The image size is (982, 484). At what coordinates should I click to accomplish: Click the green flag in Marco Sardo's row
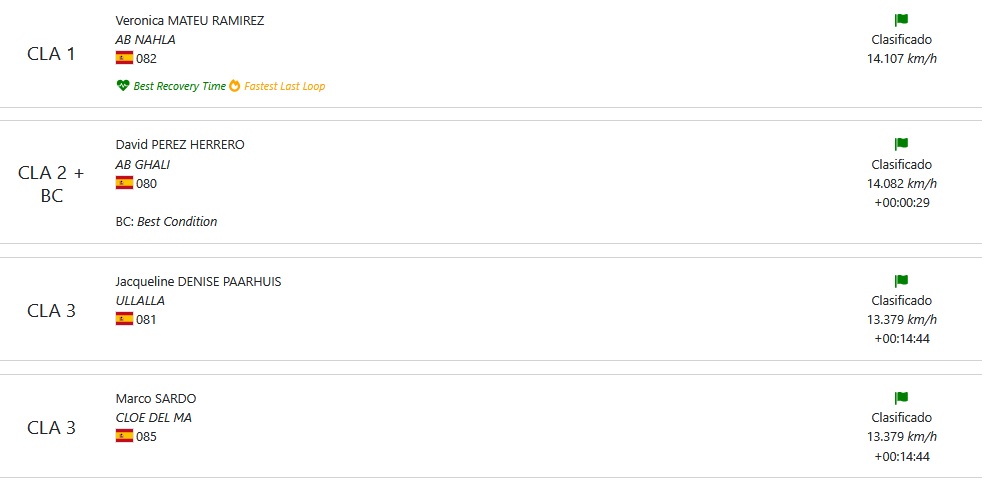[x=901, y=398]
